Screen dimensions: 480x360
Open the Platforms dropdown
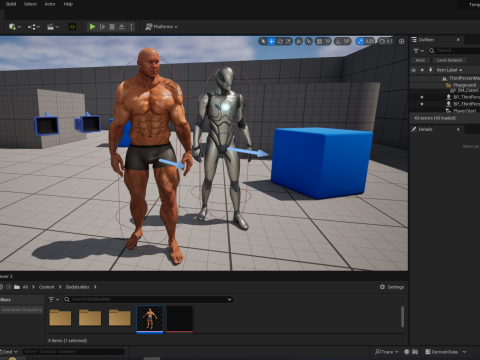(162, 27)
